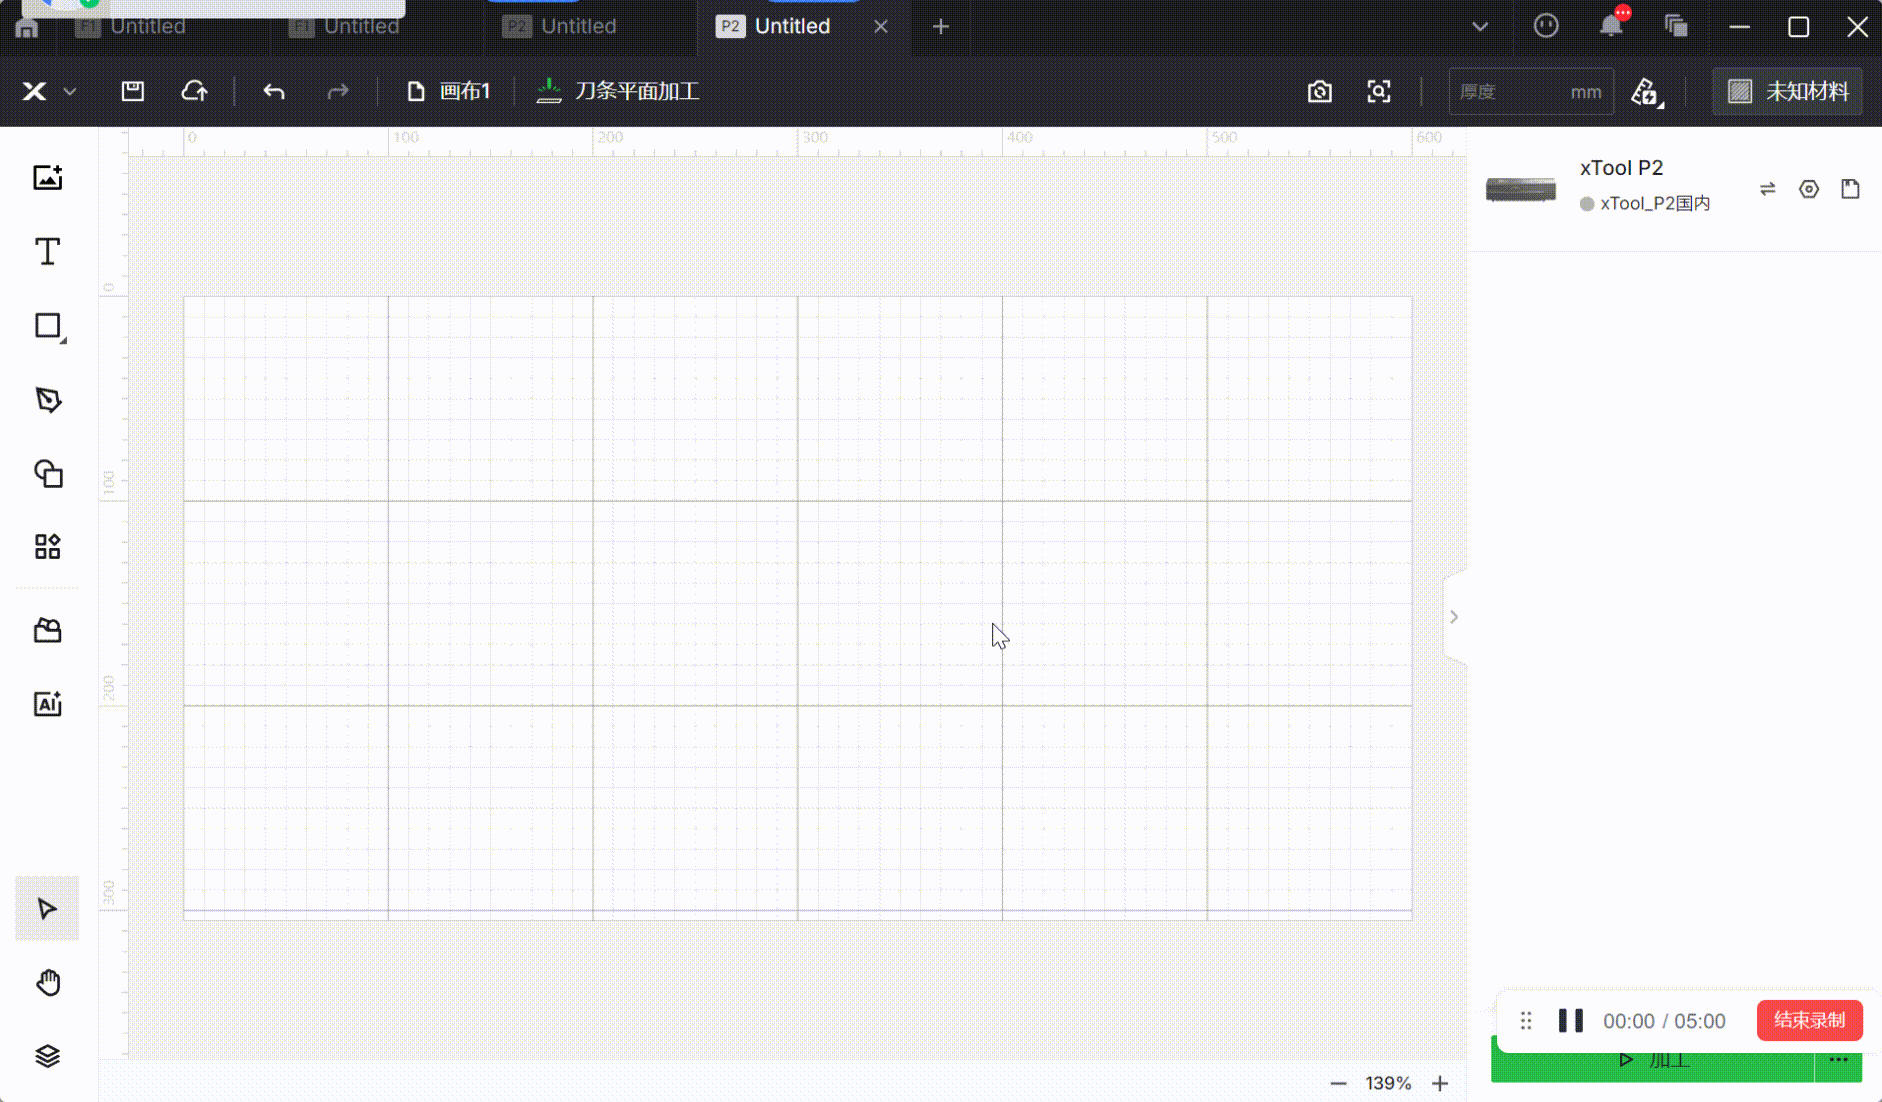This screenshot has height=1102, width=1882.
Task: Click the zoom in plus button
Action: (x=1440, y=1084)
